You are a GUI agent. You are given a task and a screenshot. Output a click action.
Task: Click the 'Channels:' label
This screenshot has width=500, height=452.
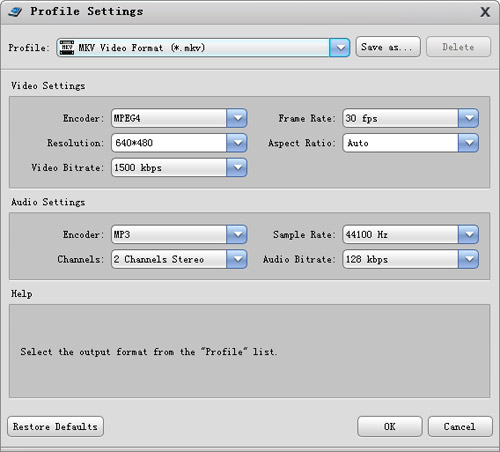point(80,259)
